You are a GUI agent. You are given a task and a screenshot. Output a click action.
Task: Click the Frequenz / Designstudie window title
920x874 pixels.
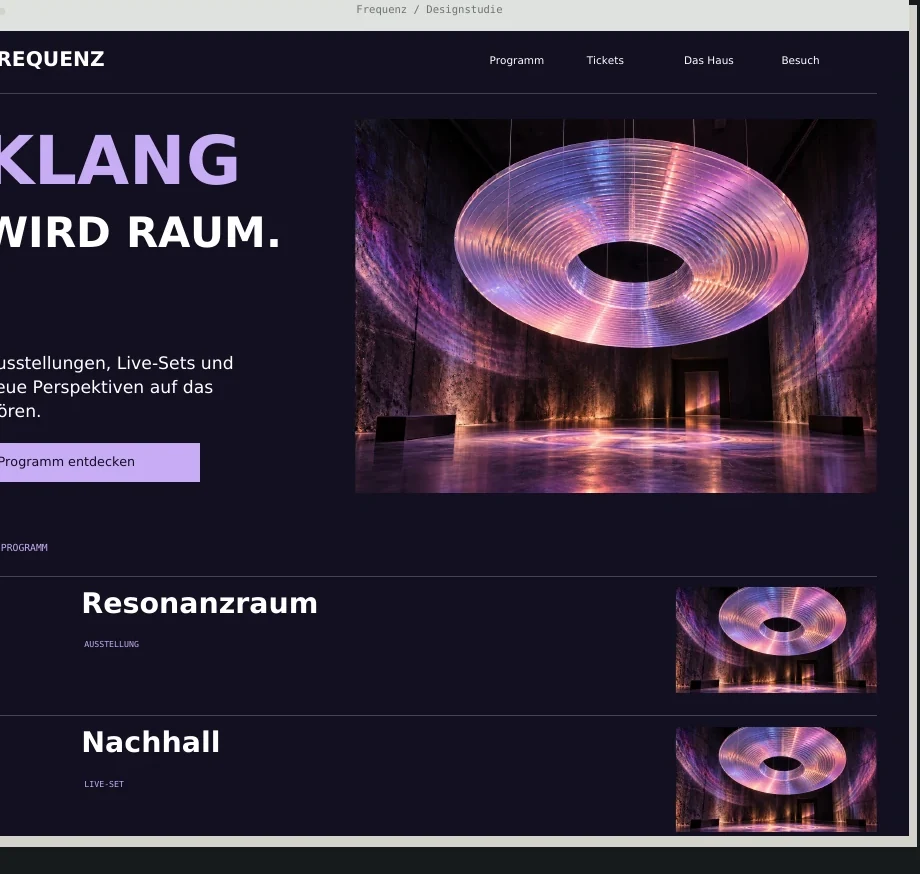coord(429,9)
